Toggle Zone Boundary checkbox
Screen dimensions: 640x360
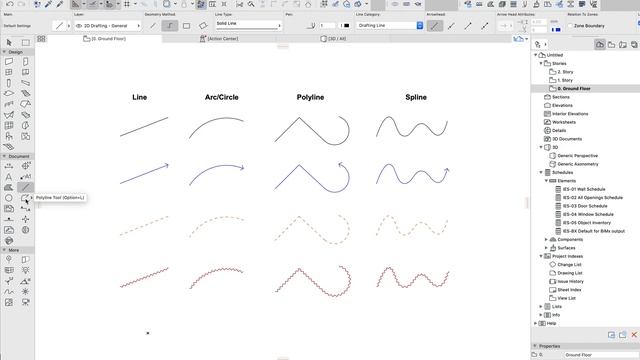tap(571, 26)
